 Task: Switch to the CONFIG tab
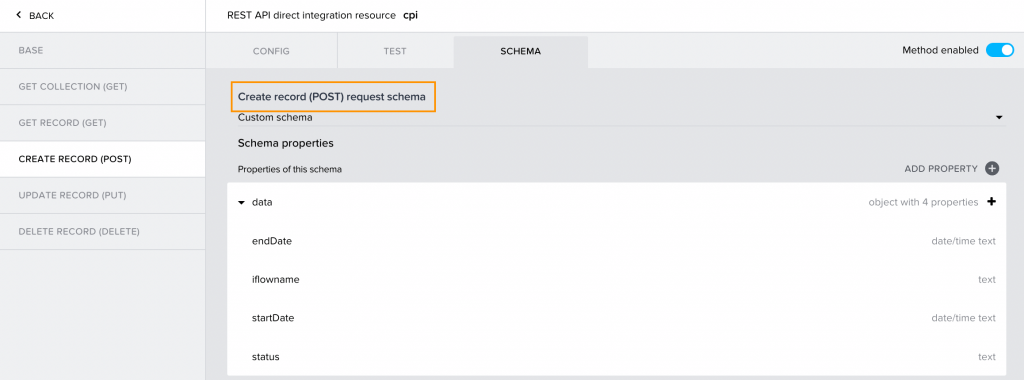pos(271,52)
